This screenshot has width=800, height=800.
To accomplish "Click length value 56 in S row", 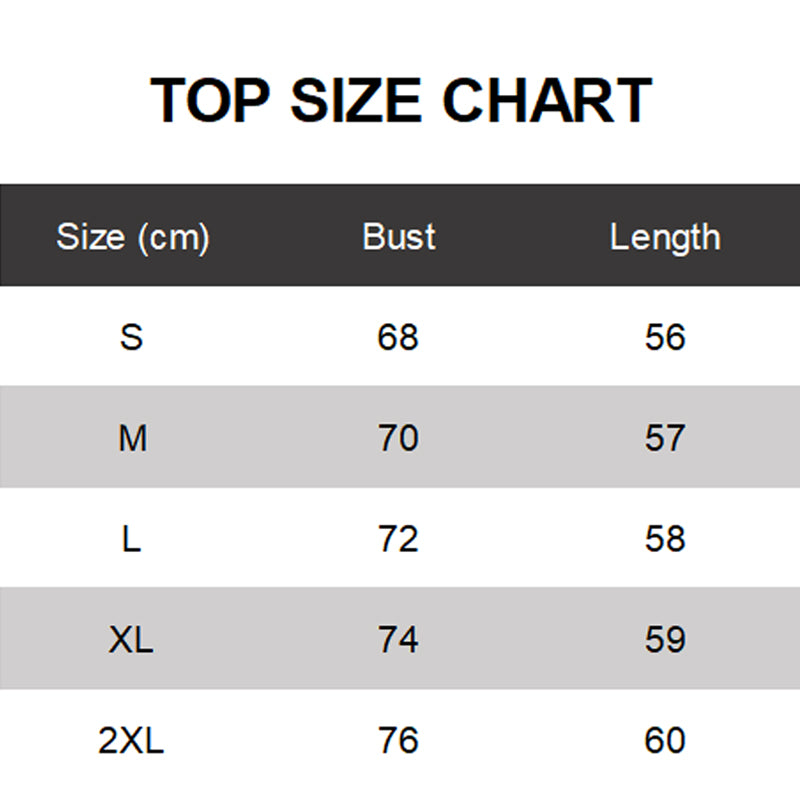I will pyautogui.click(x=665, y=337).
